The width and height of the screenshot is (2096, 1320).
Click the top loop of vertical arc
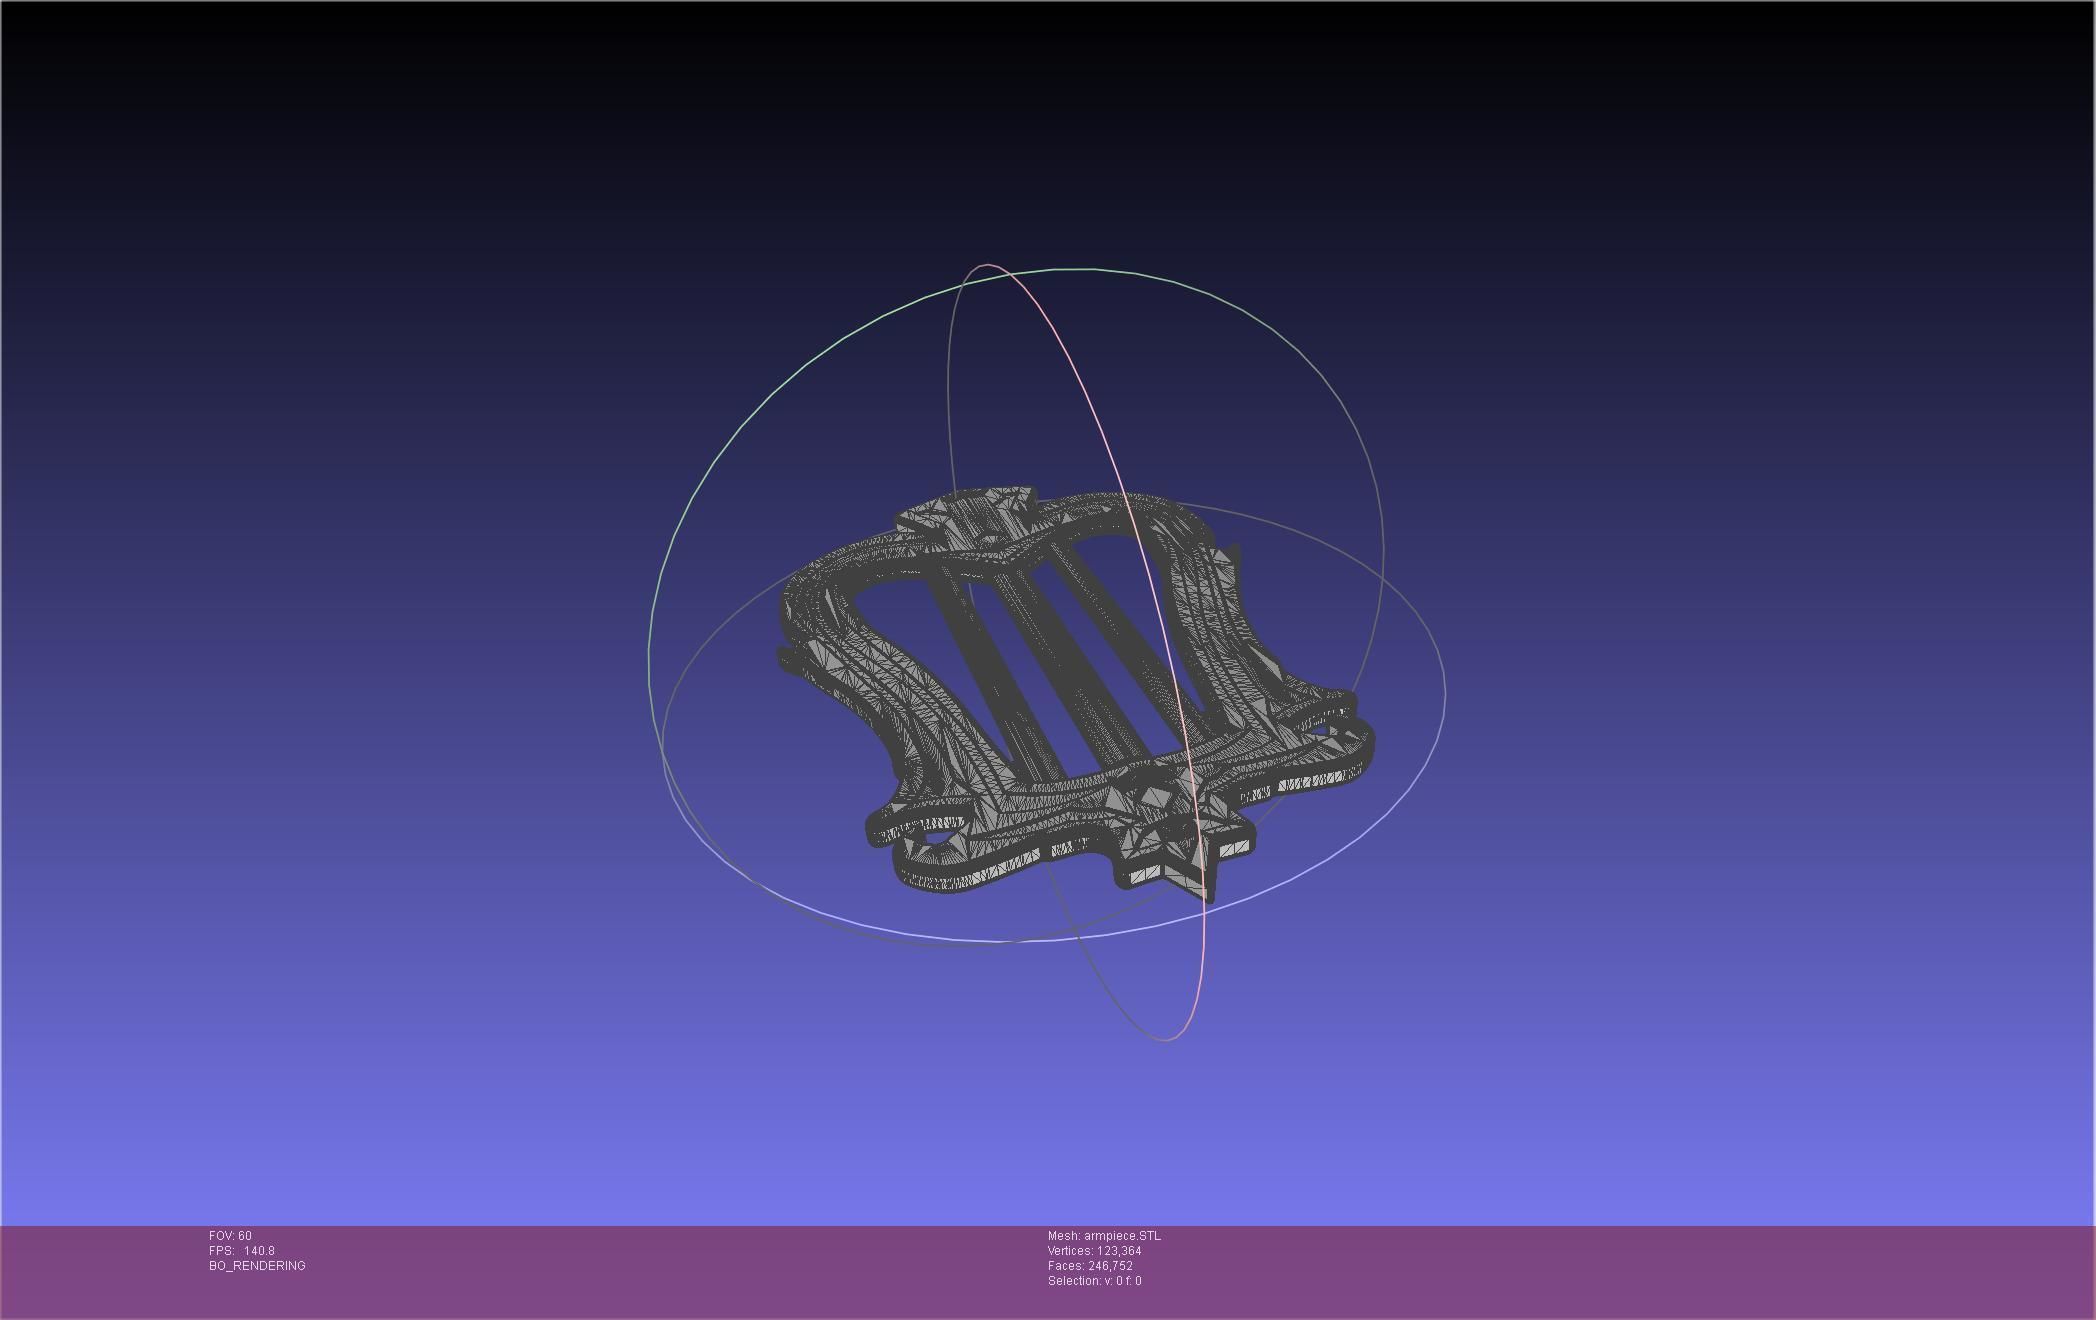988,265
